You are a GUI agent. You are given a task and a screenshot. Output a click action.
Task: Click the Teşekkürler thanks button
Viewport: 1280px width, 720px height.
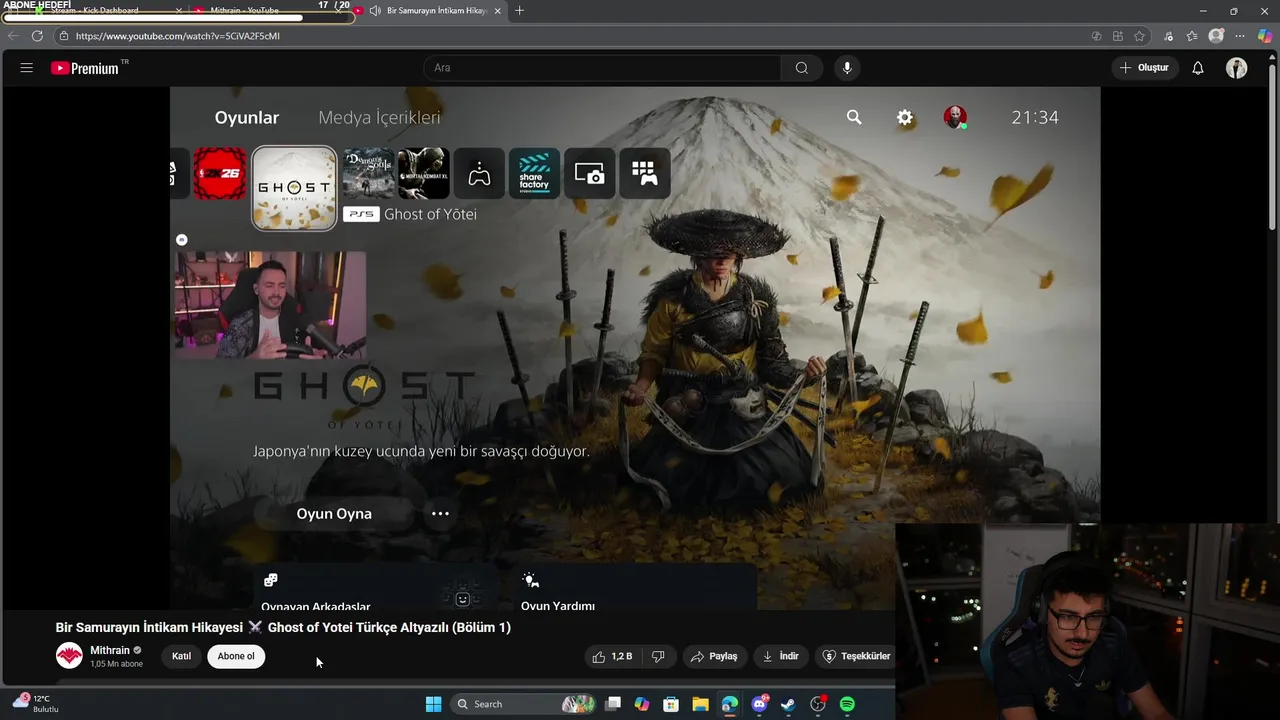click(x=856, y=656)
